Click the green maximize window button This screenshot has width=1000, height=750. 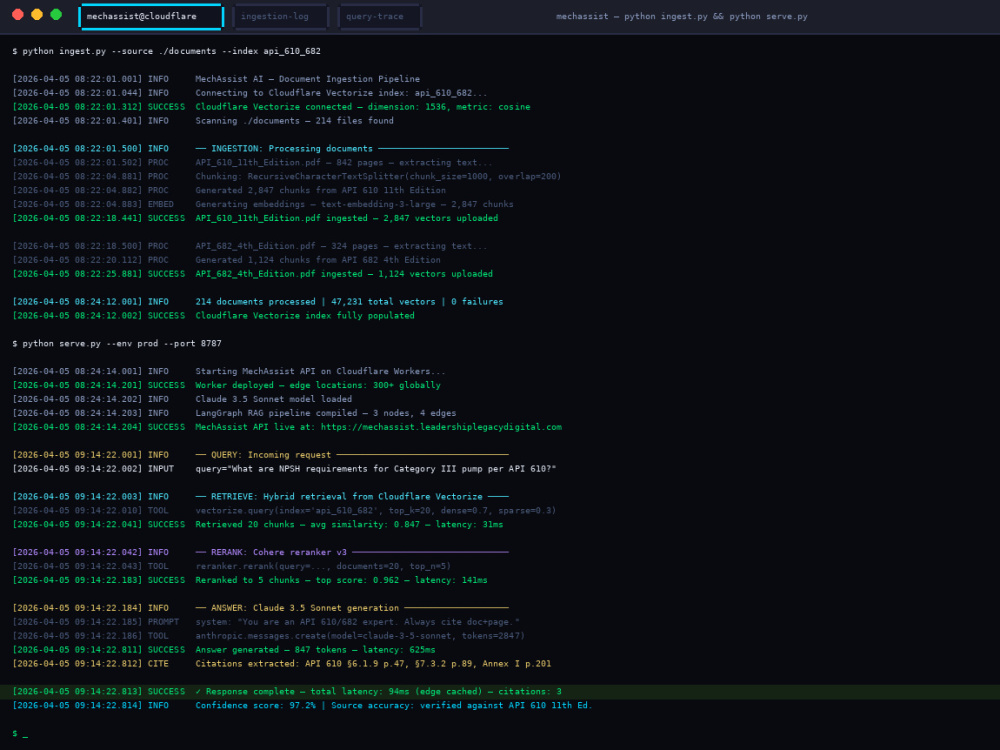pyautogui.click(x=56, y=15)
